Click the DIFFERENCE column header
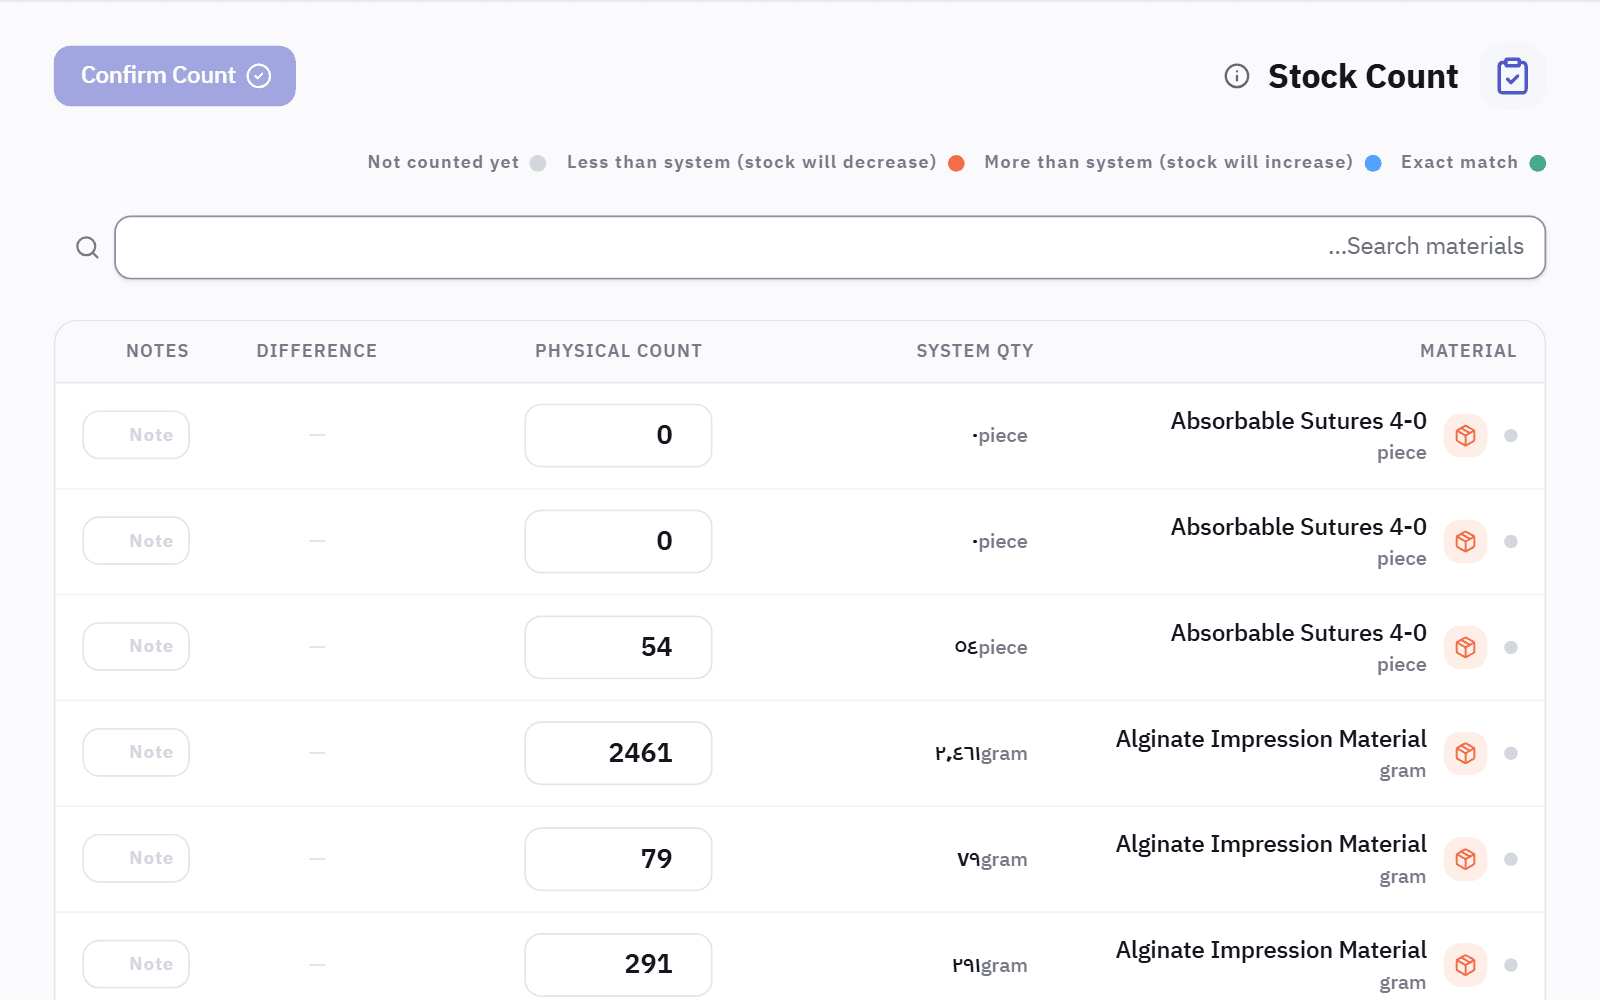The width and height of the screenshot is (1600, 1000). point(317,351)
